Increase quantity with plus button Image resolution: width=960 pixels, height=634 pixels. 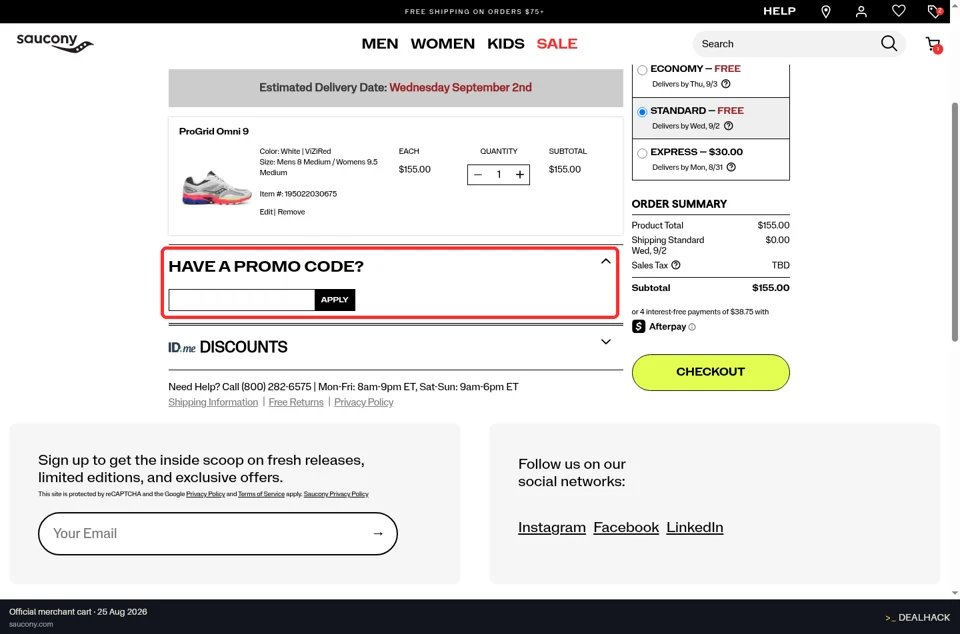(x=520, y=174)
